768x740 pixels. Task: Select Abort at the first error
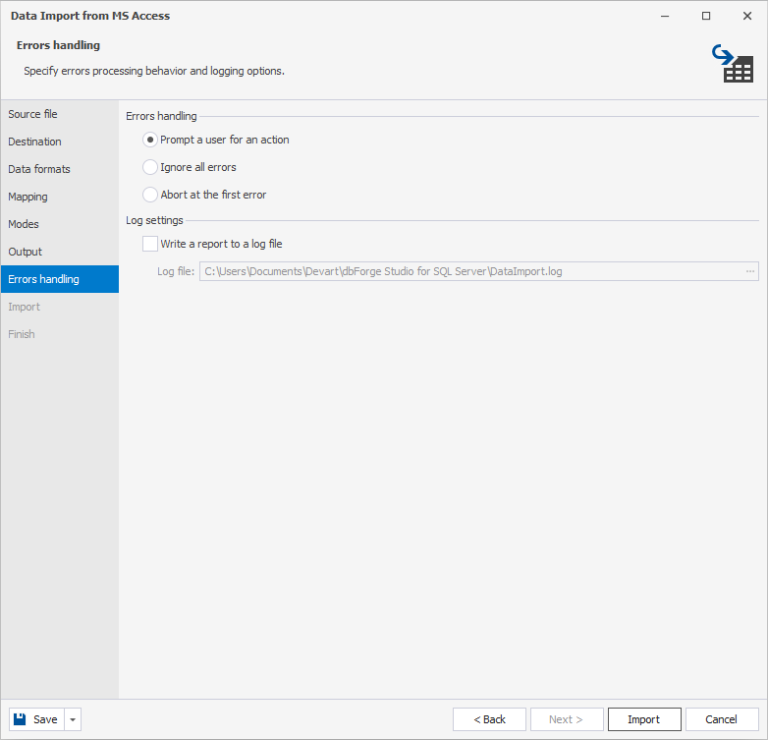pyautogui.click(x=151, y=194)
